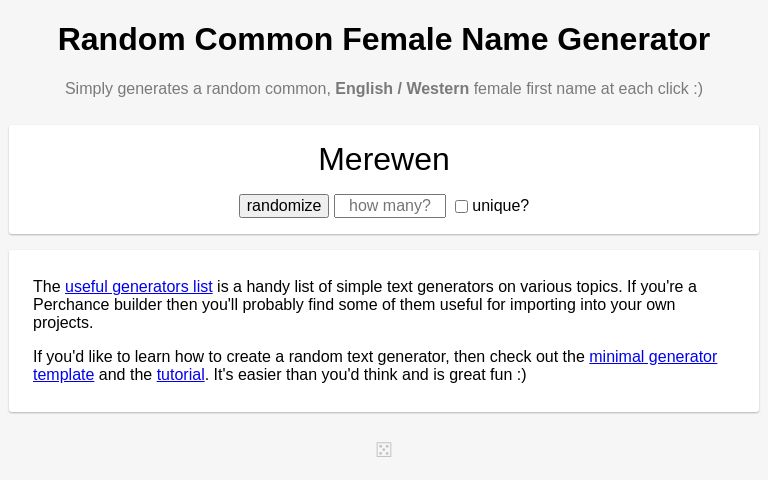Click the phrase "and the" between the two links
This screenshot has width=768, height=480.
(x=125, y=375)
